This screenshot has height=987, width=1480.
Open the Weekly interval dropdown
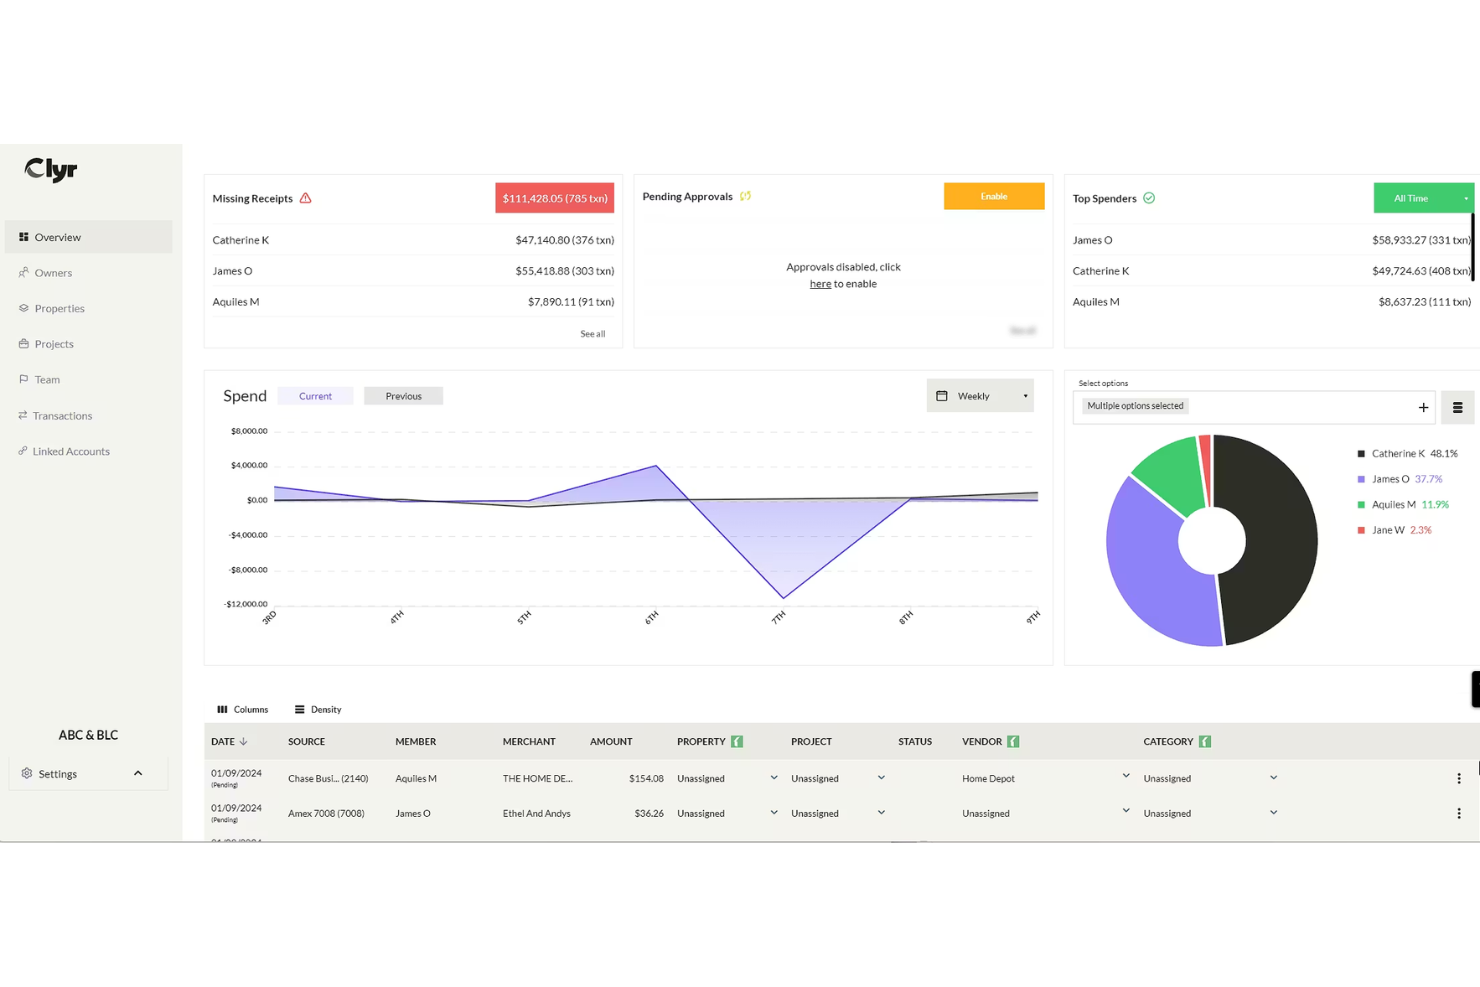click(x=980, y=395)
